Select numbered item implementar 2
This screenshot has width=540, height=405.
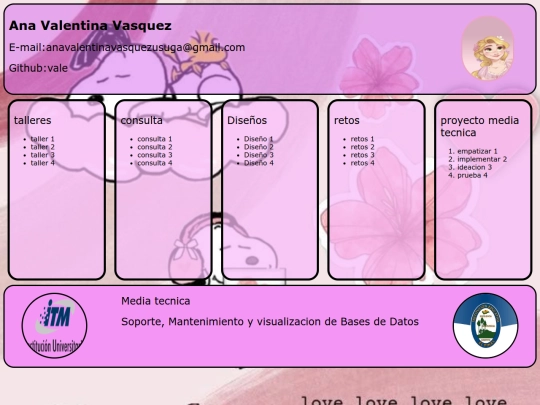tap(482, 159)
